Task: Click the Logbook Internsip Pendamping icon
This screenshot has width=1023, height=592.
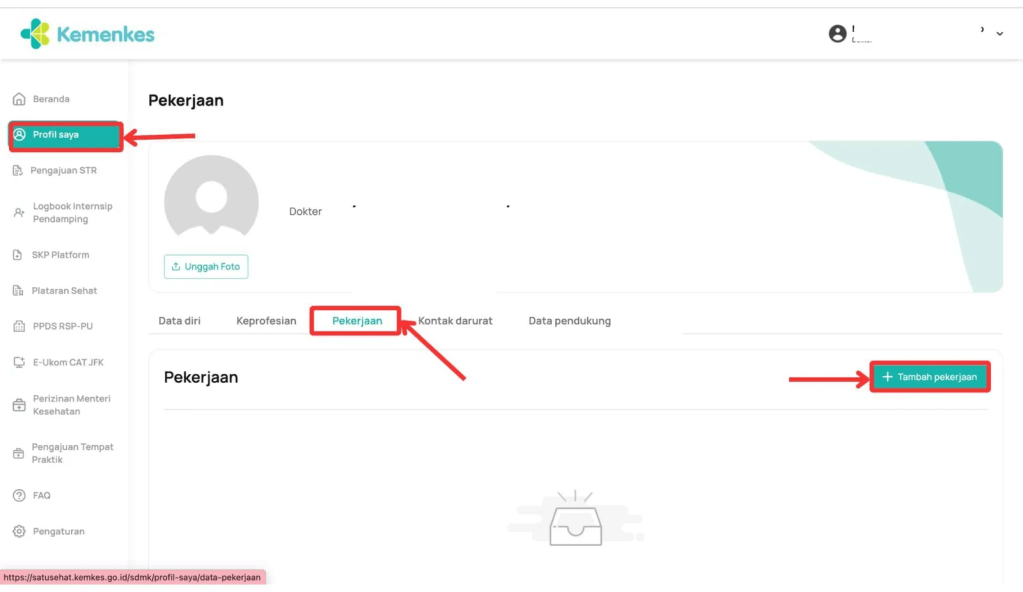Action: [x=18, y=213]
